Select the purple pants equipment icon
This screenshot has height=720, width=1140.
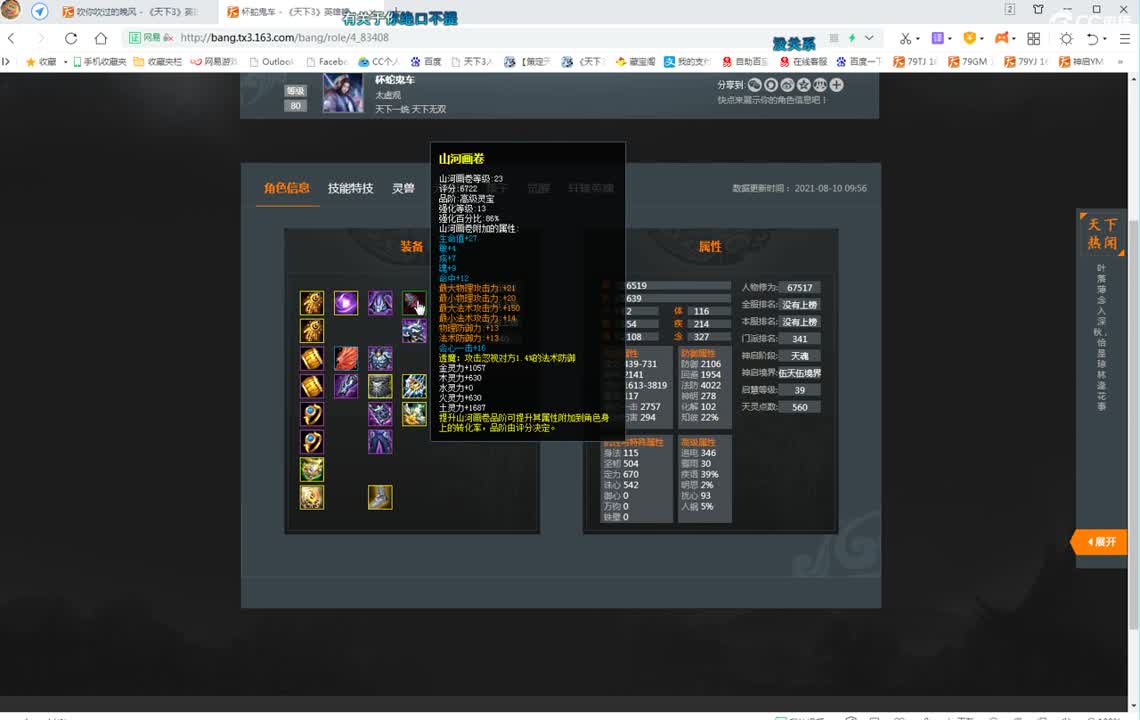380,441
